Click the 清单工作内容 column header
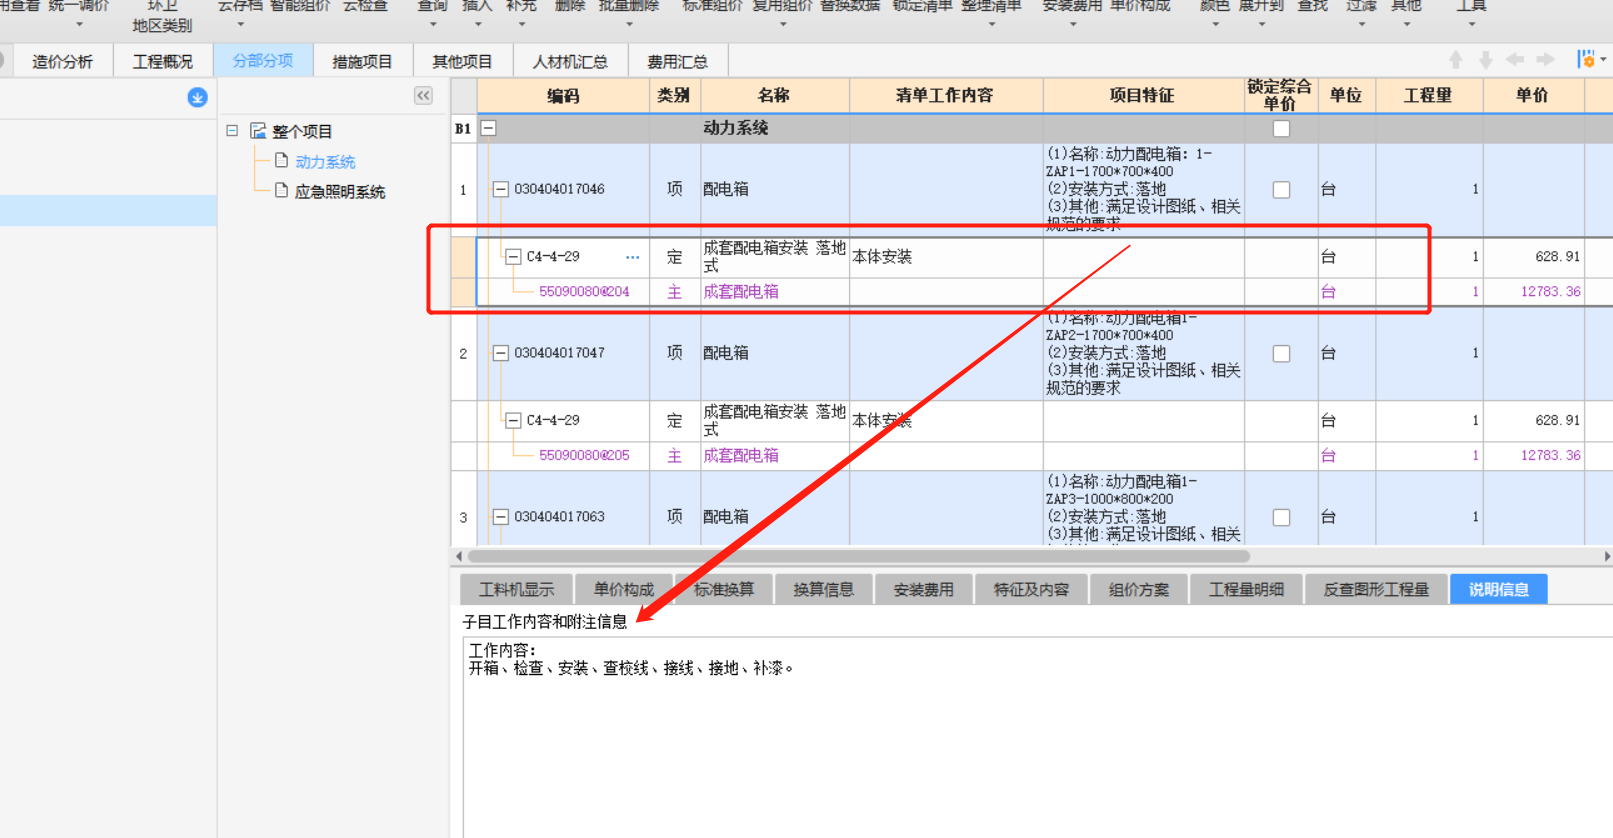Viewport: 1613px width, 838px height. (x=945, y=95)
